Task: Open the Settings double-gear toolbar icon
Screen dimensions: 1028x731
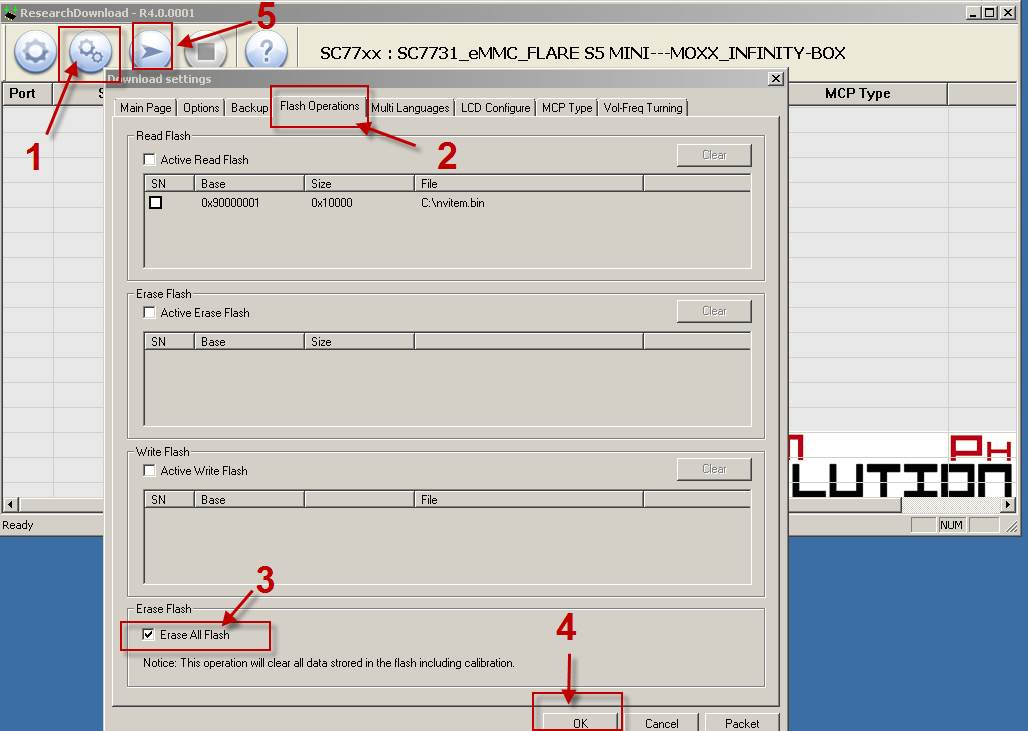Action: coord(90,51)
